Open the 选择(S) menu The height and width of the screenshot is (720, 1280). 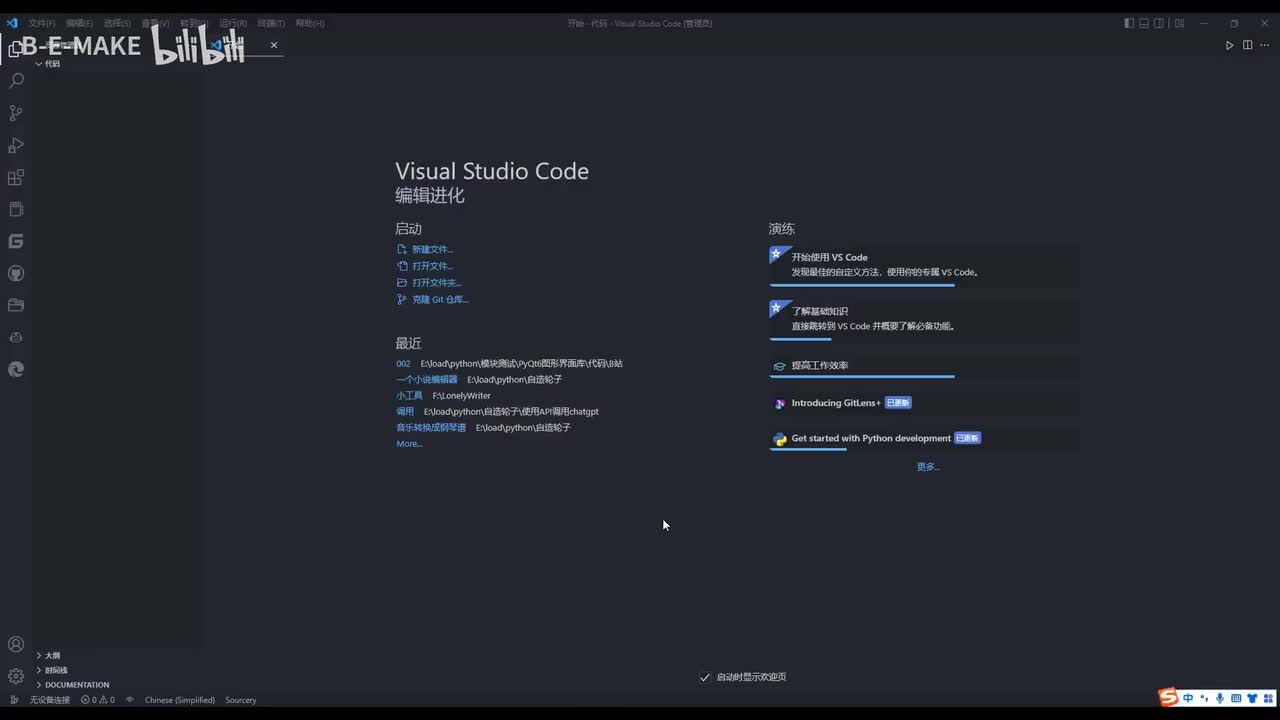(x=117, y=23)
